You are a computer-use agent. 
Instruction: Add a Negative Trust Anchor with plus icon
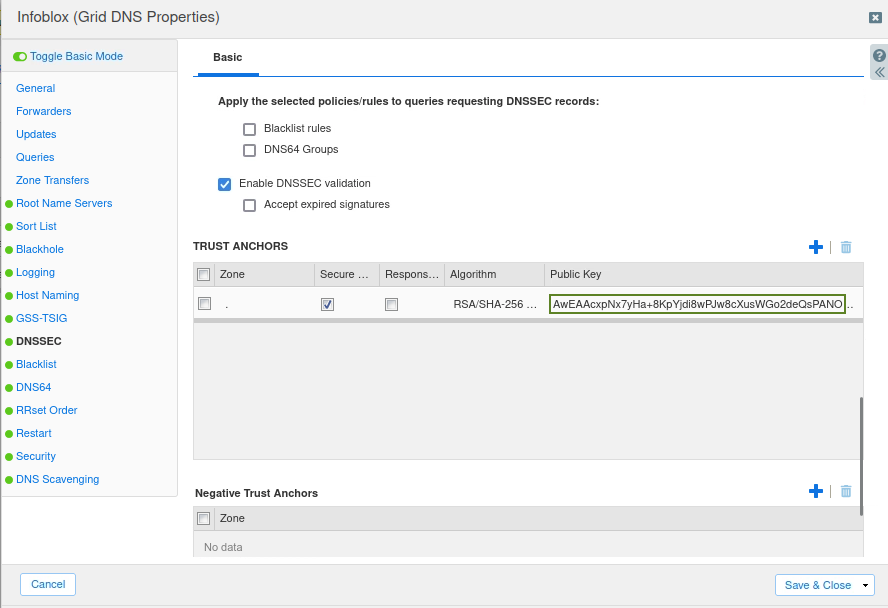(x=815, y=491)
